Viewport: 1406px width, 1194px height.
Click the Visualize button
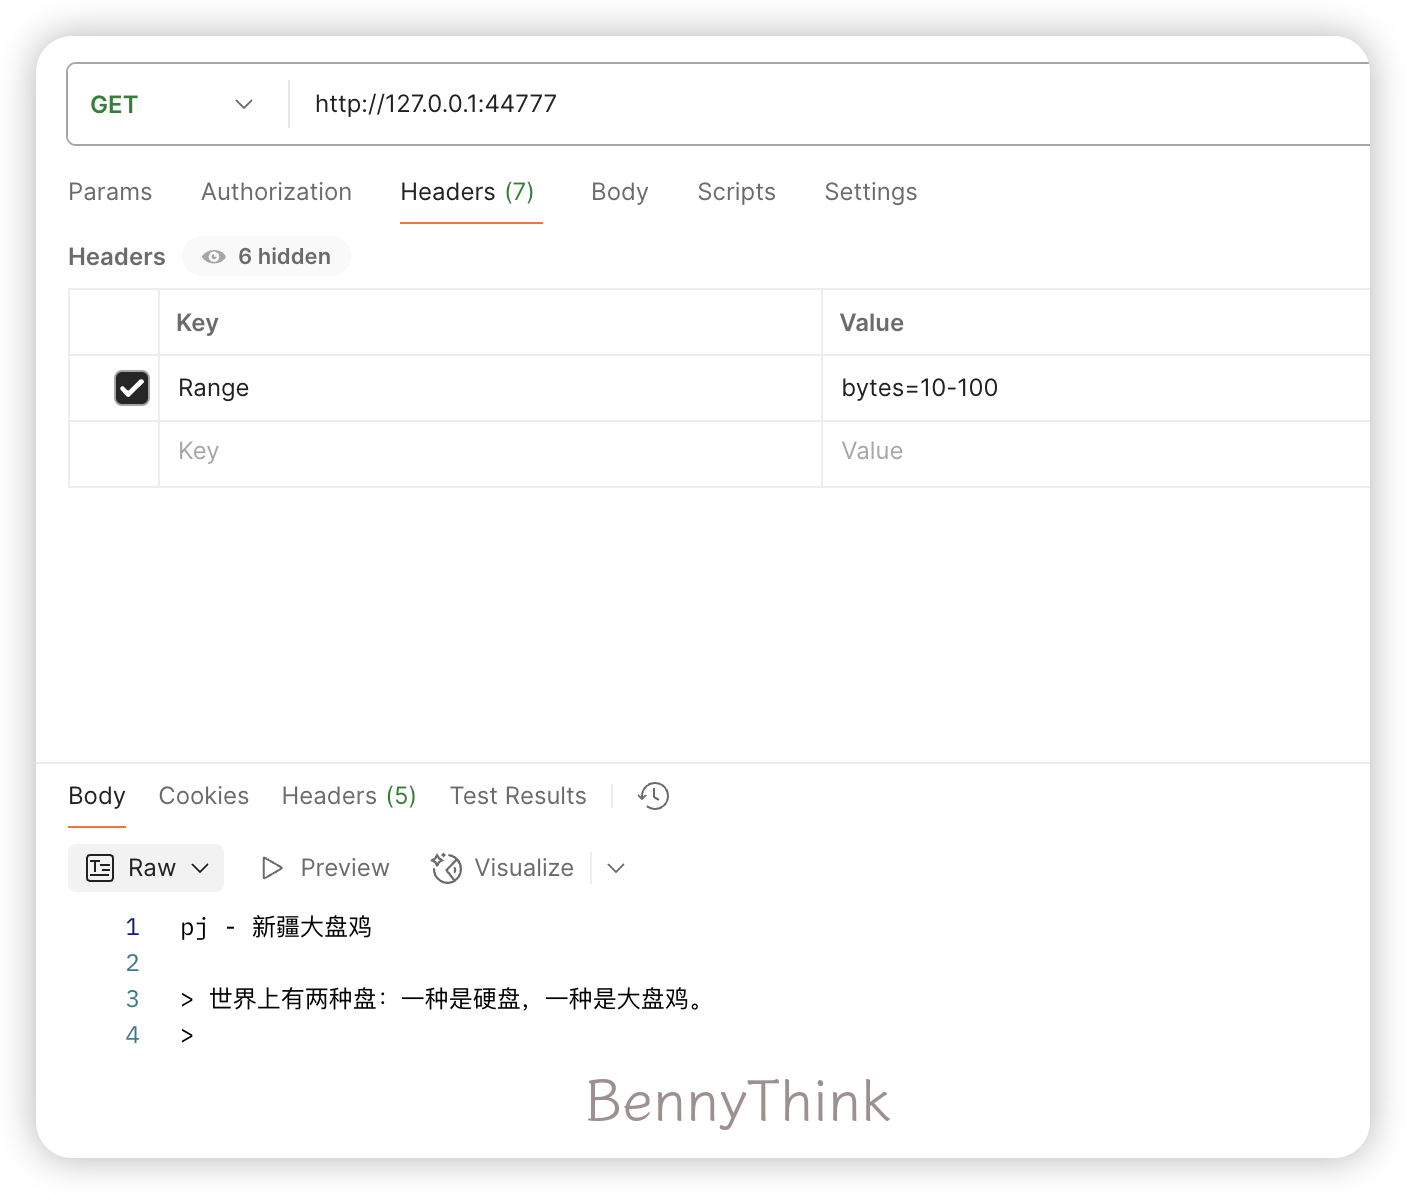[x=503, y=868]
